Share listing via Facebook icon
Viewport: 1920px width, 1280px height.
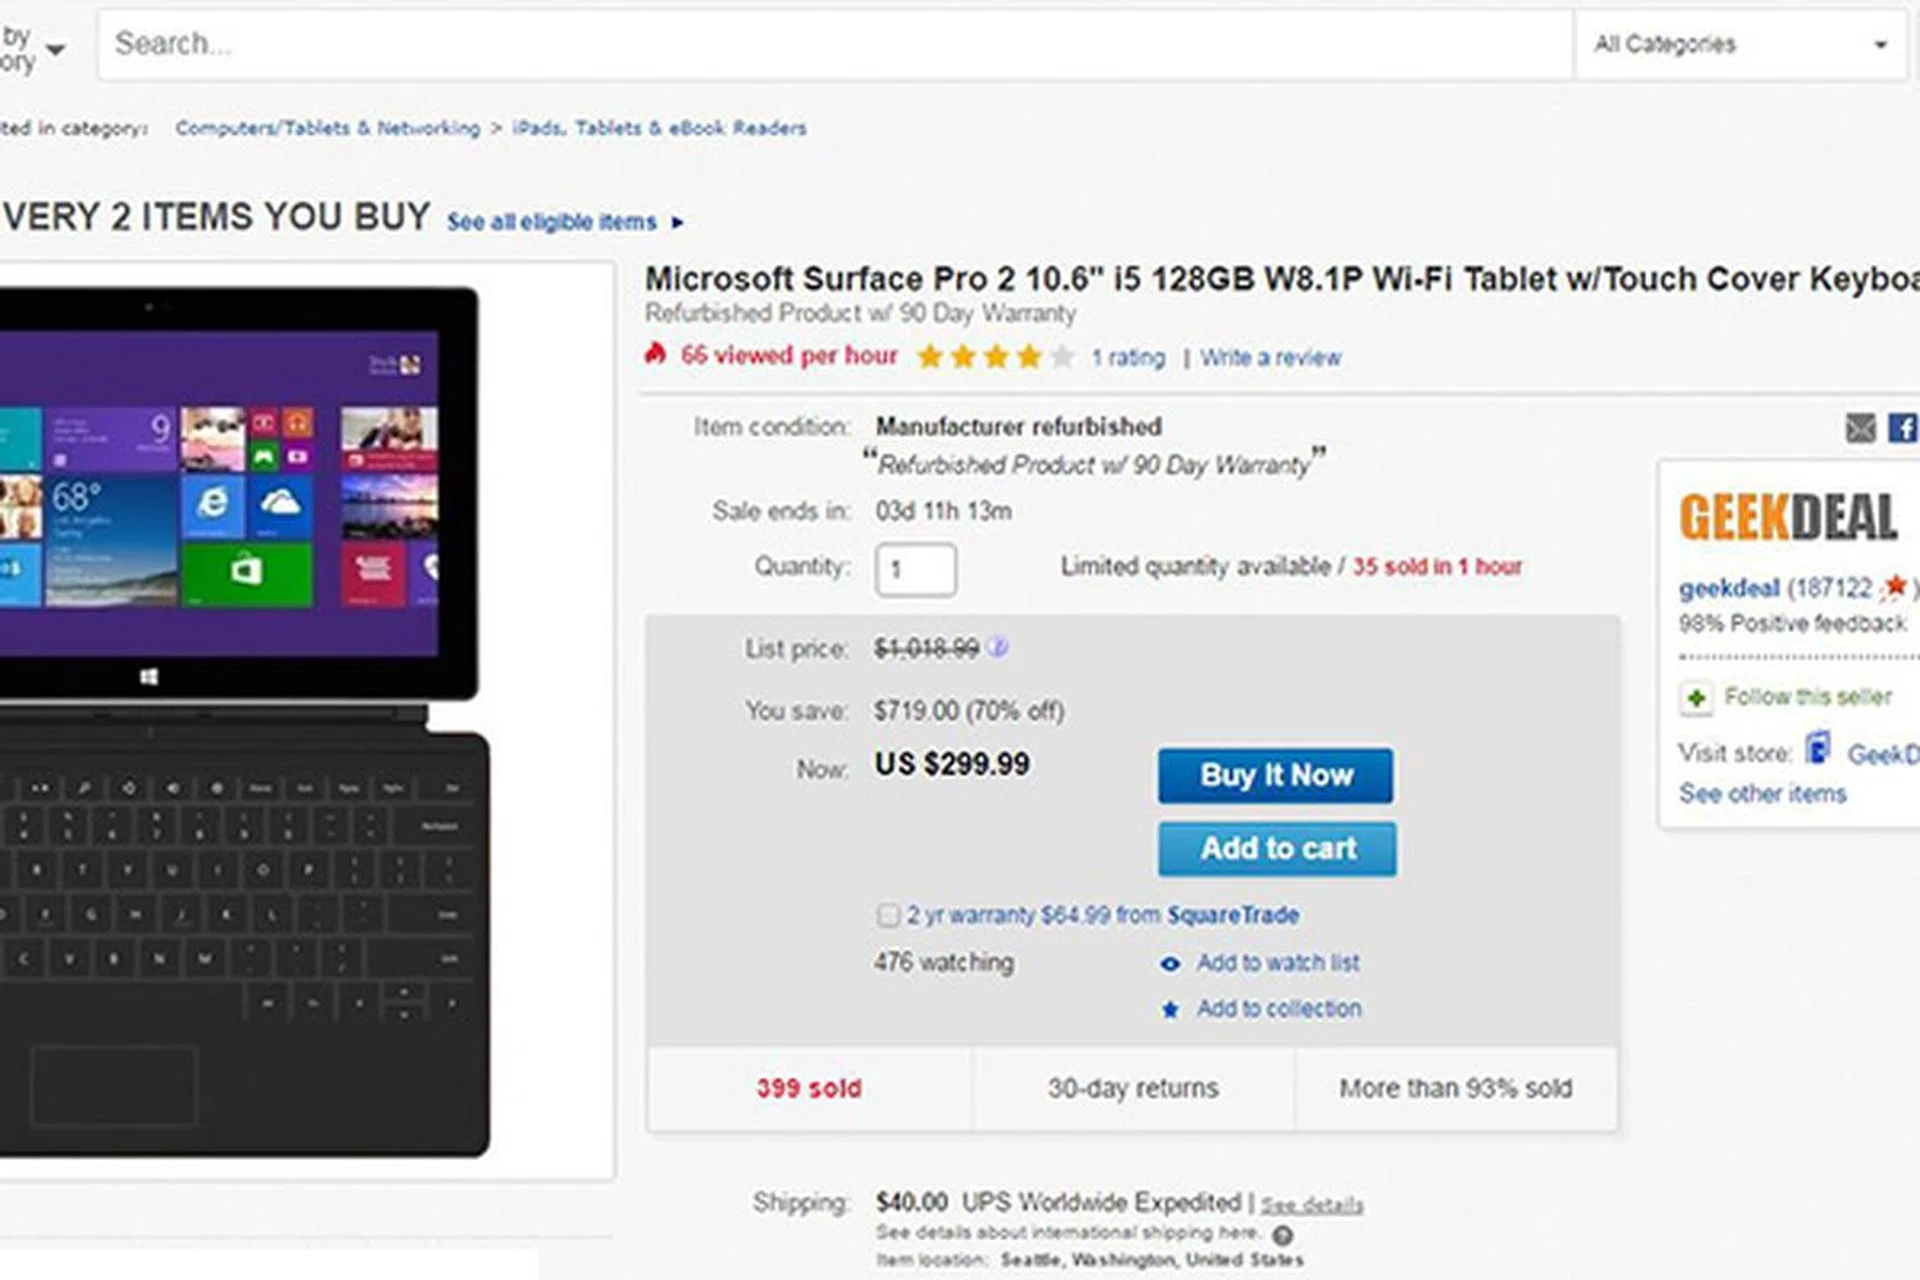coord(1902,429)
